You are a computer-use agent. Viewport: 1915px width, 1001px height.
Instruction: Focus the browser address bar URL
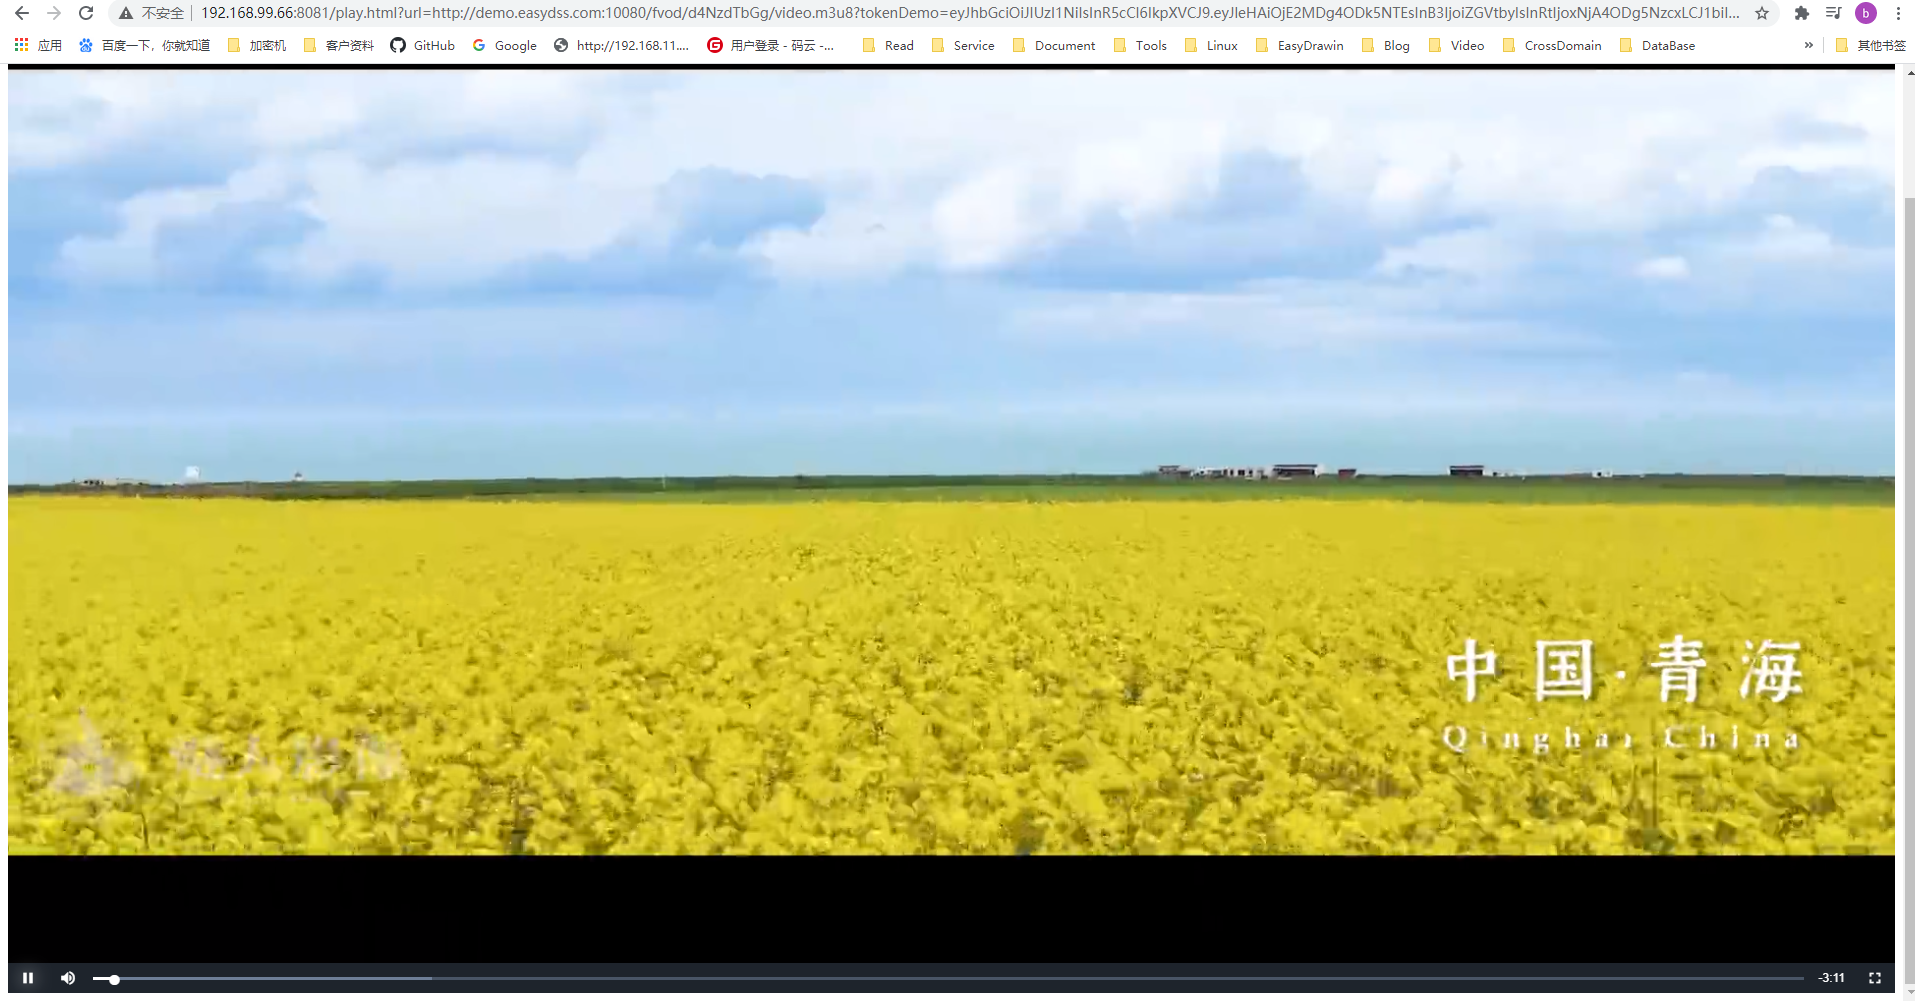coord(970,13)
